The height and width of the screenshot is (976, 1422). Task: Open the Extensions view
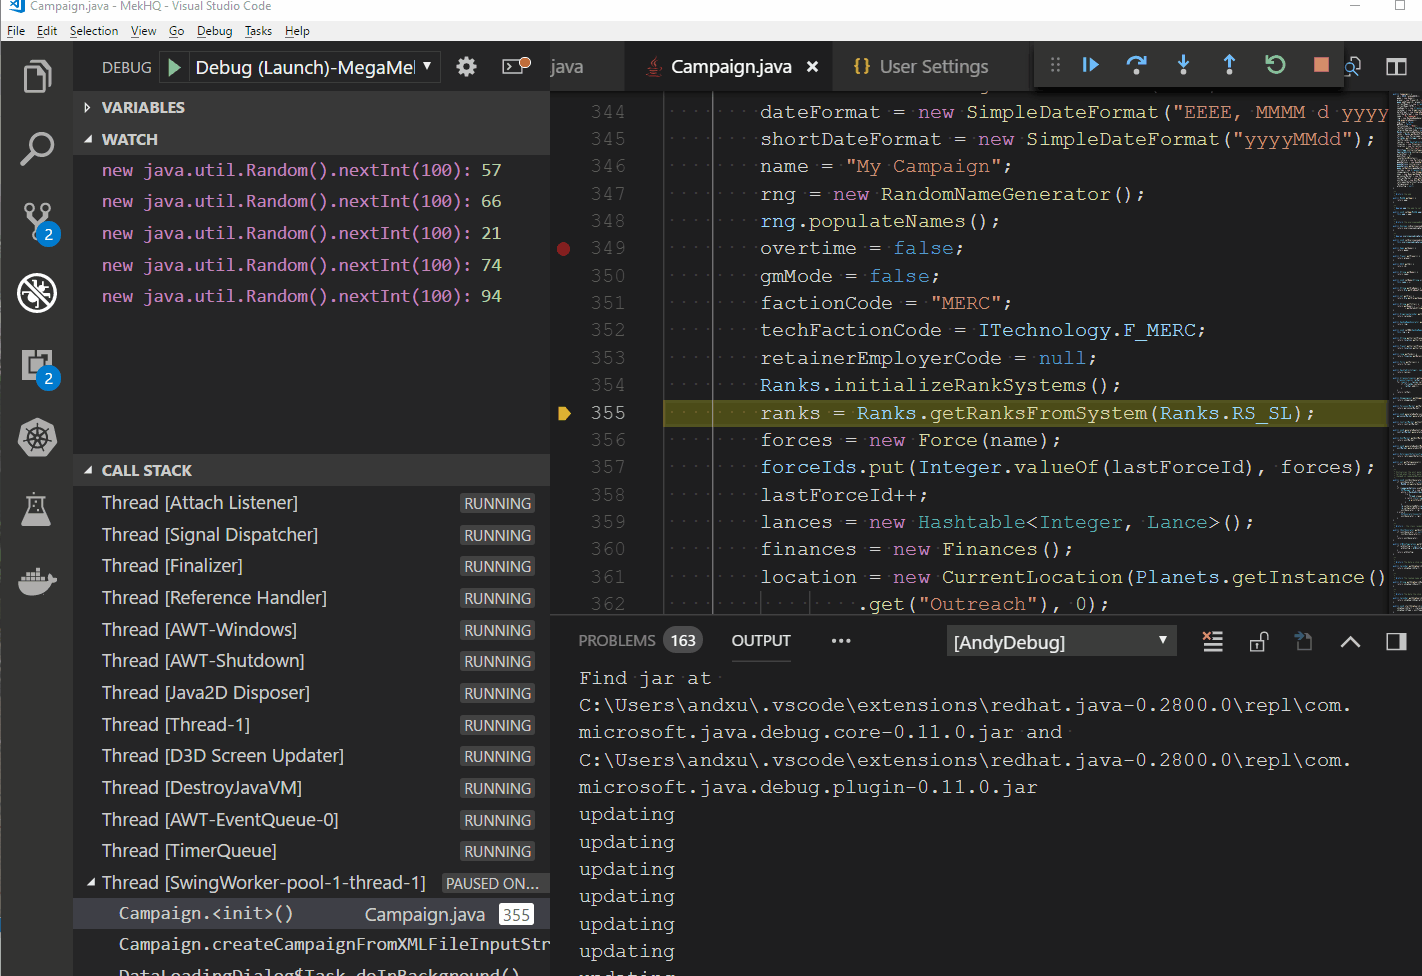[x=37, y=365]
